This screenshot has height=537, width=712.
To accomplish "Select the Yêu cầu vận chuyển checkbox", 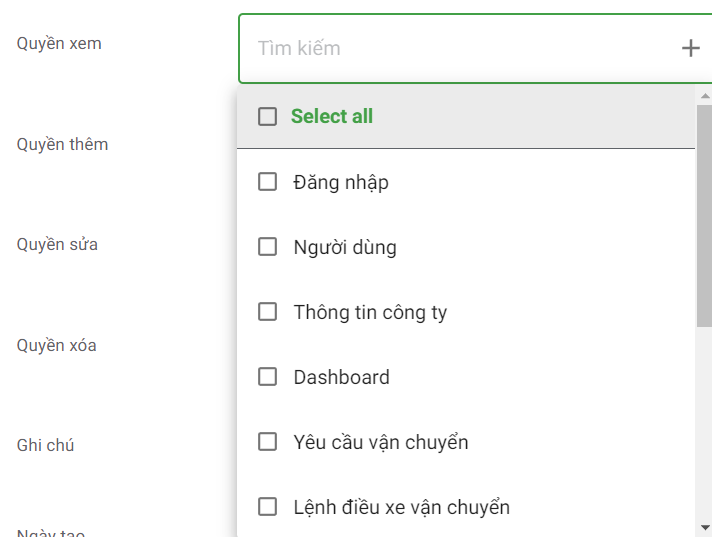I will tap(267, 442).
